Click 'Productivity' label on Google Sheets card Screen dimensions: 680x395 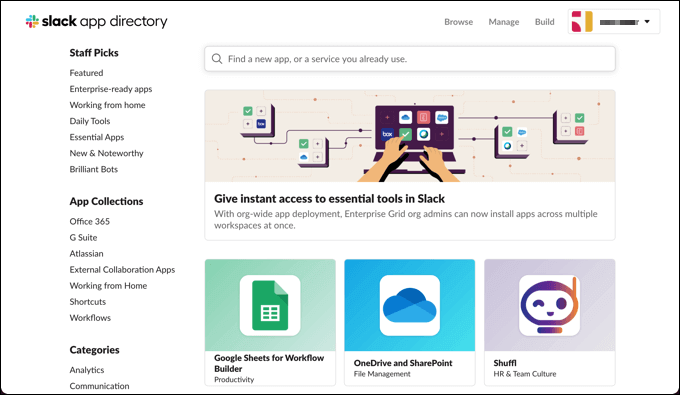click(234, 379)
